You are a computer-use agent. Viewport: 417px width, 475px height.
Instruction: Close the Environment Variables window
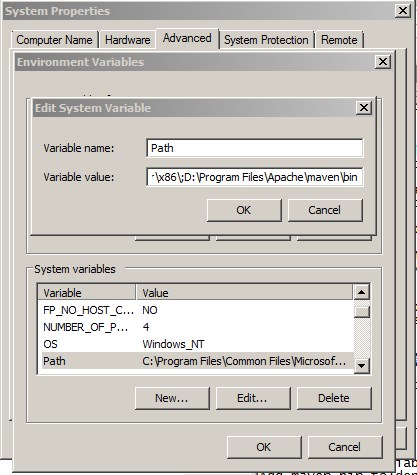383,62
